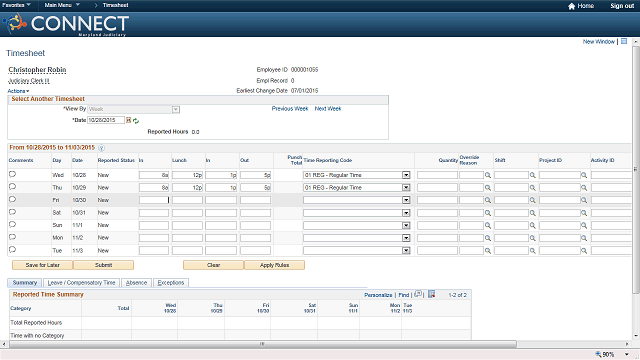The image size is (640, 360).
Task: Click the In time field for Fri 10/30
Action: click(154, 200)
